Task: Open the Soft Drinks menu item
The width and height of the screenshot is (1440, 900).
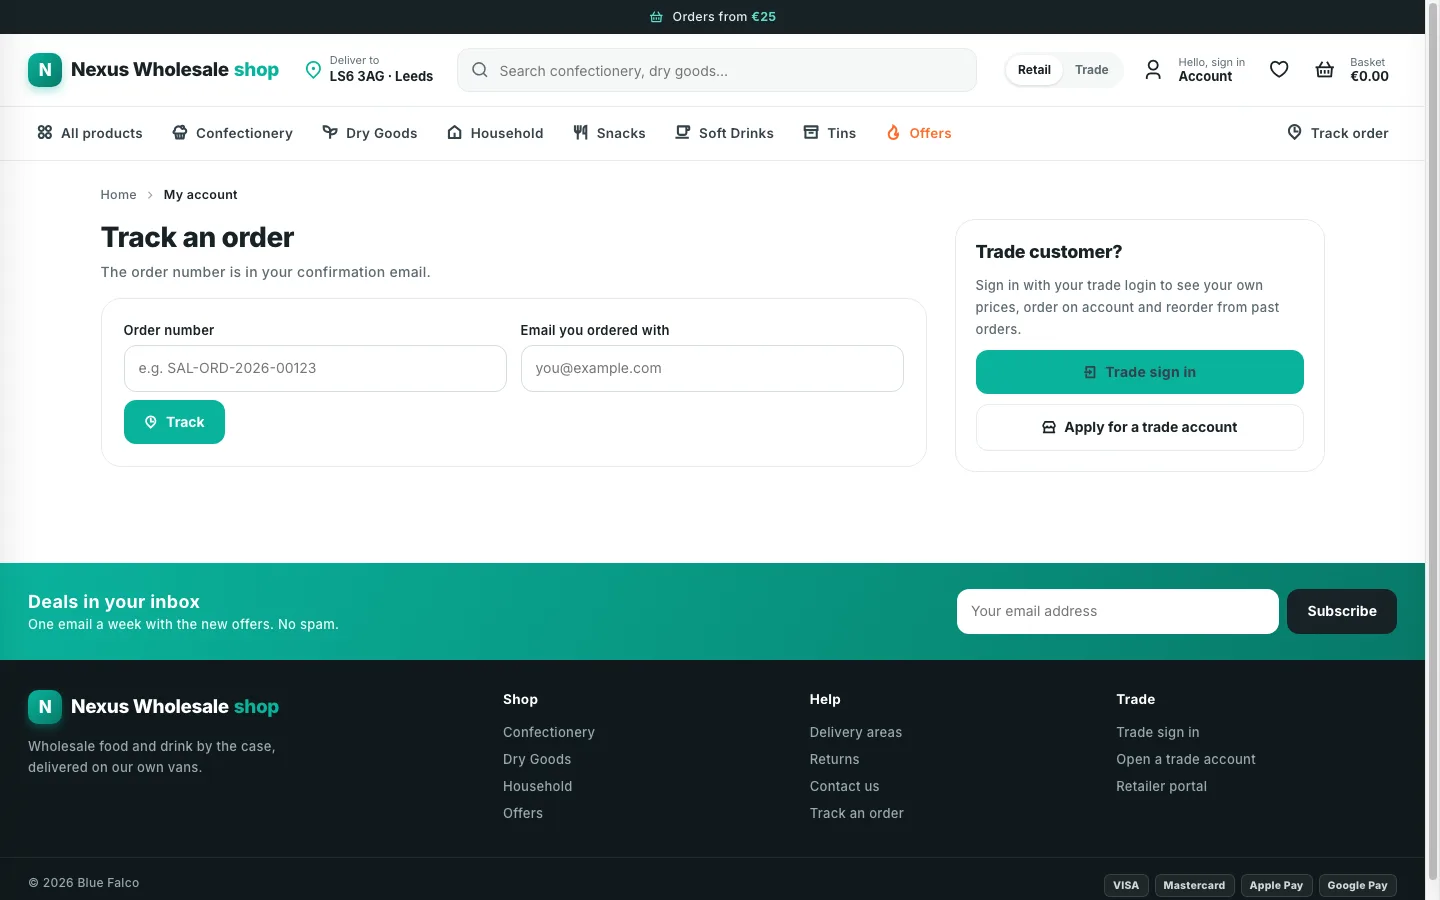Action: 725,133
